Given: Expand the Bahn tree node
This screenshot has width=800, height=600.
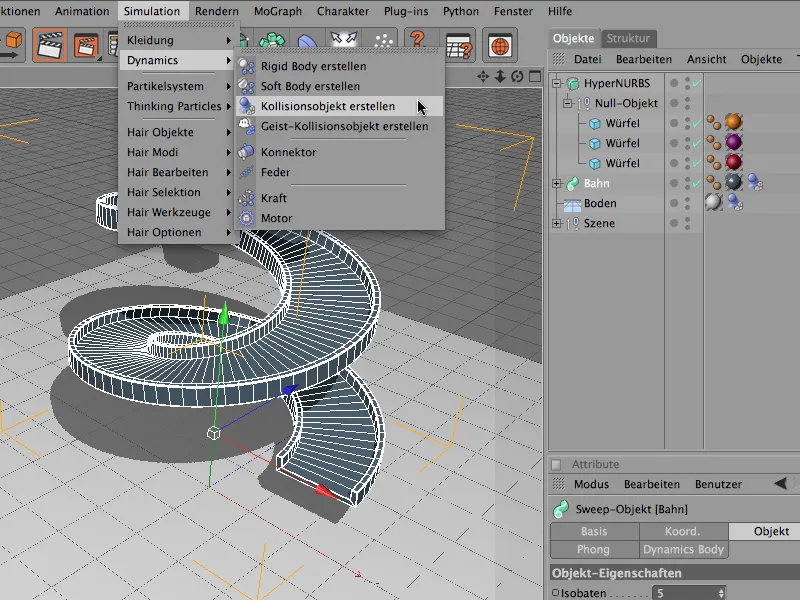Looking at the screenshot, I should click(557, 183).
